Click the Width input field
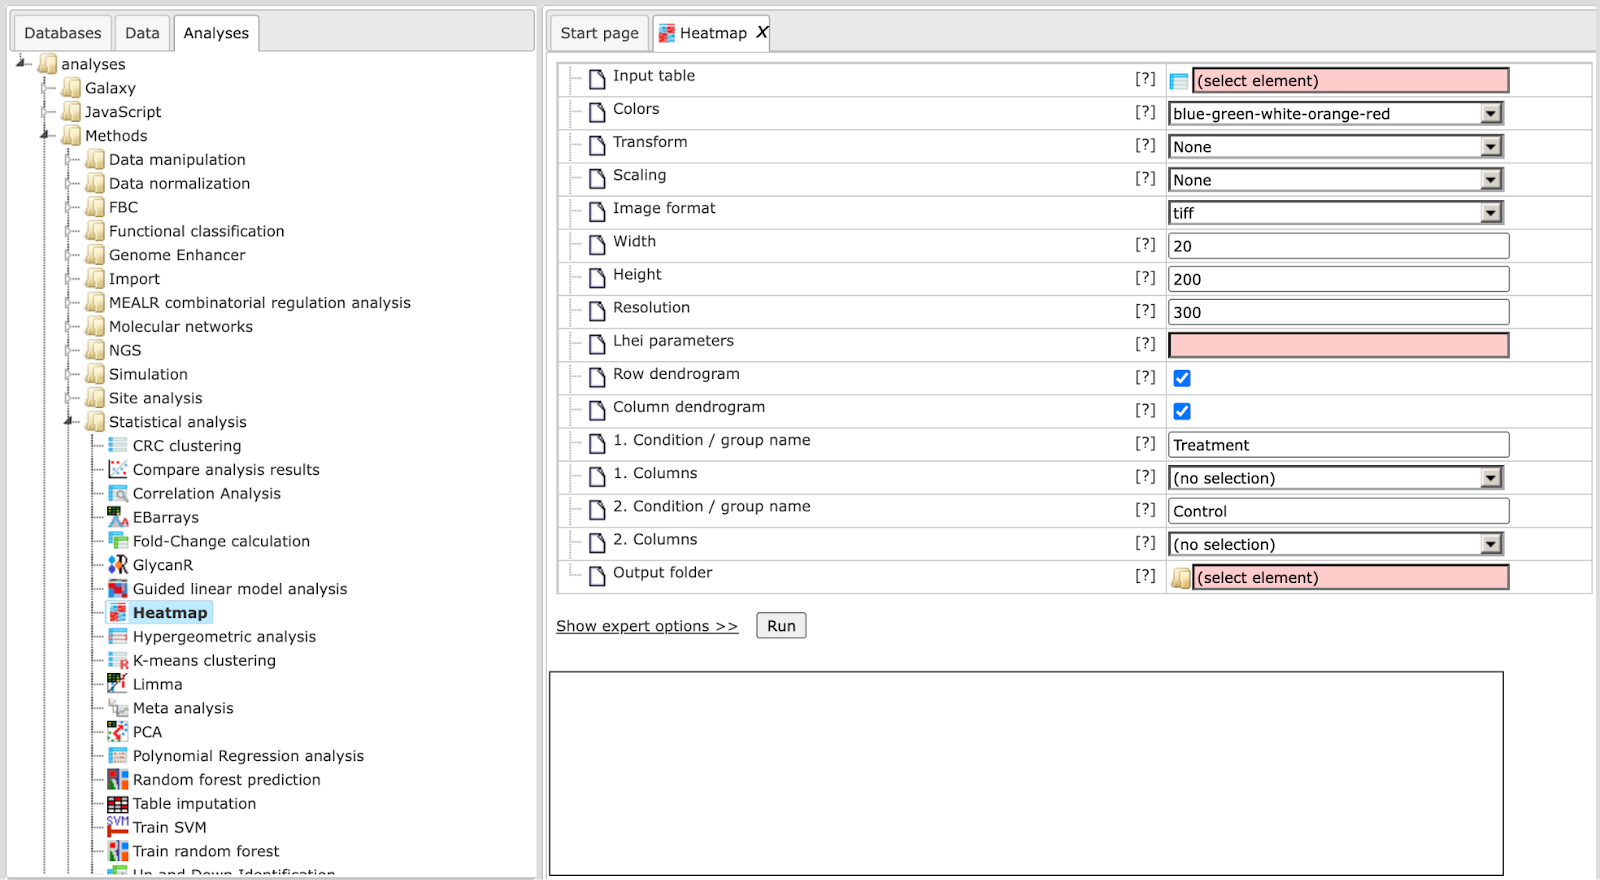 pyautogui.click(x=1339, y=246)
